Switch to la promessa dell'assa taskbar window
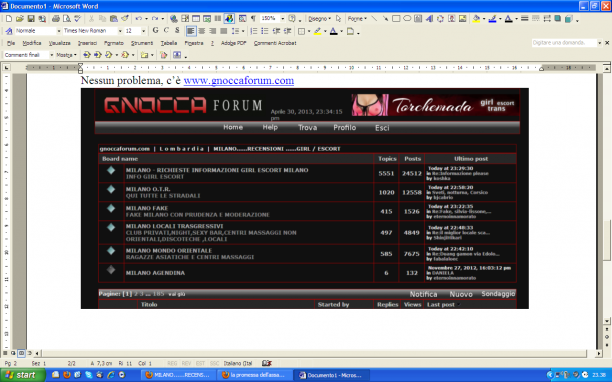This screenshot has width=612, height=382. tap(254, 375)
